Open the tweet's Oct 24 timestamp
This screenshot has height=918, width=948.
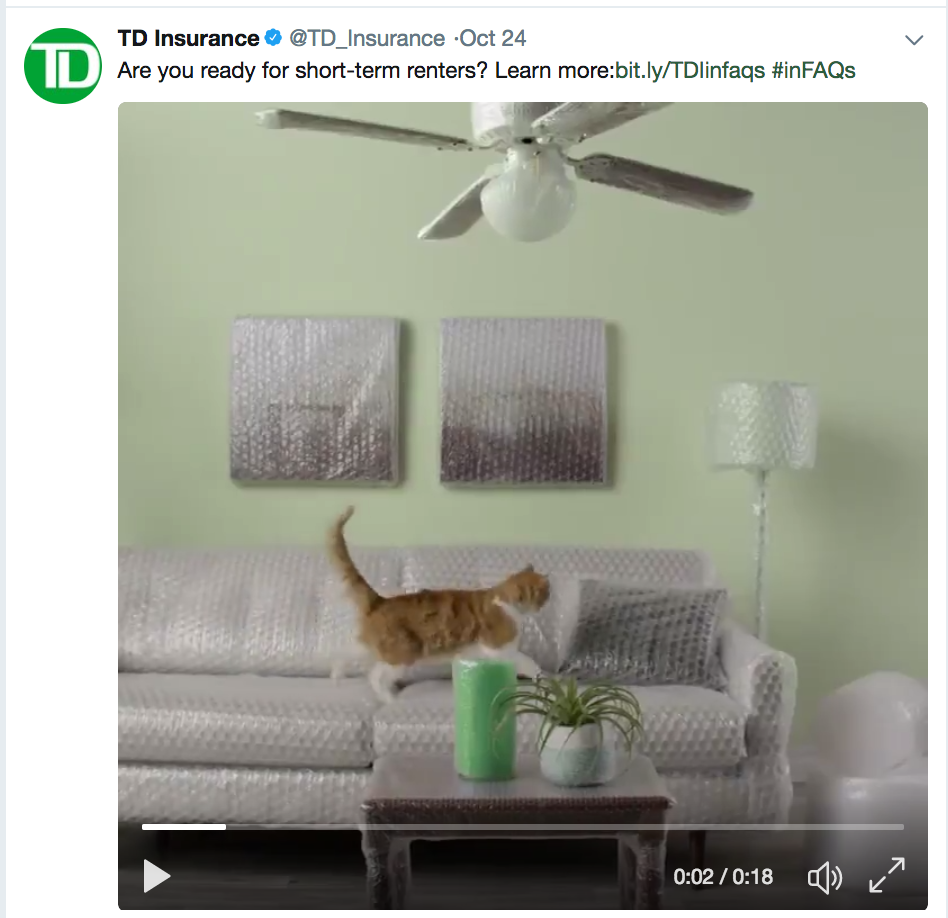[x=493, y=39]
